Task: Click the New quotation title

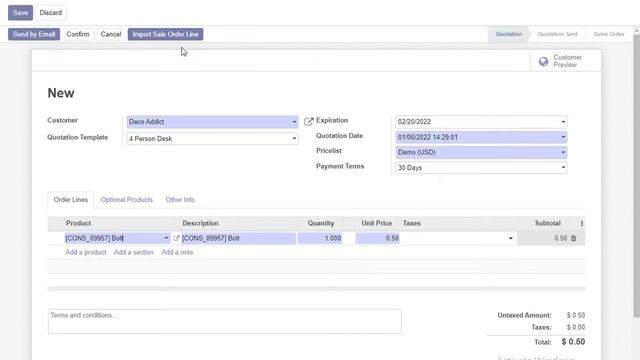Action: 61,93
